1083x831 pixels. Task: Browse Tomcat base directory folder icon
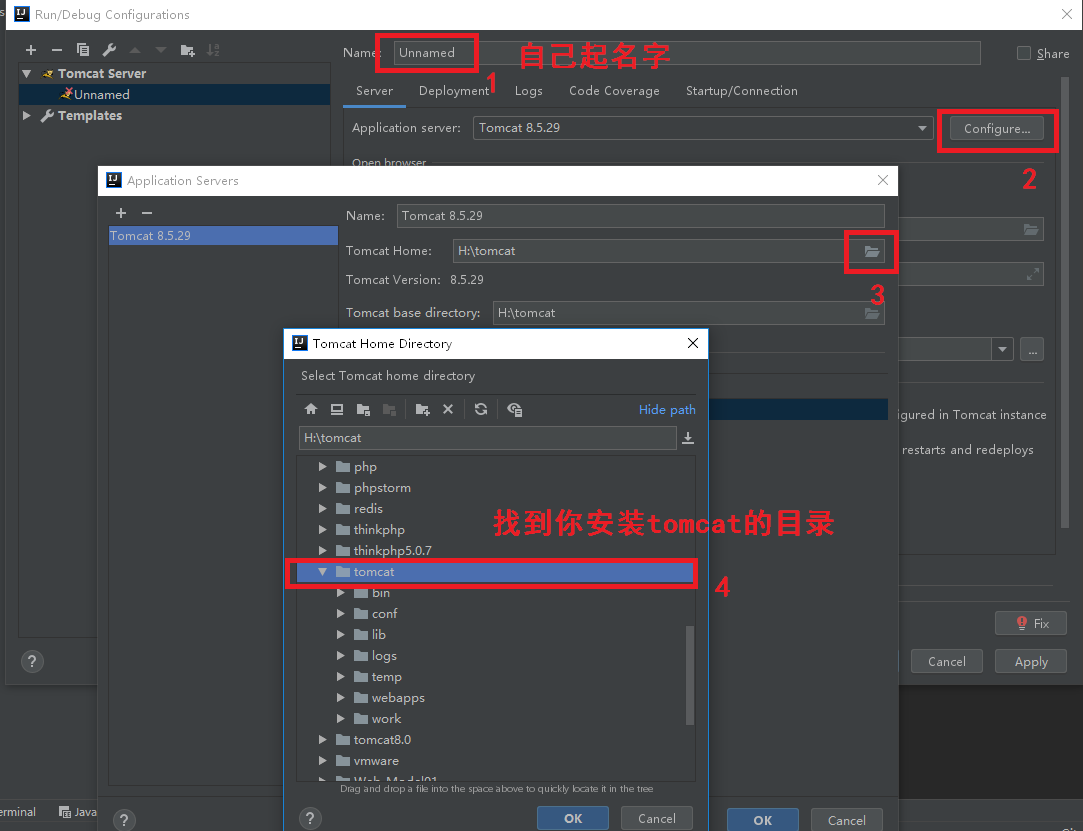click(872, 313)
